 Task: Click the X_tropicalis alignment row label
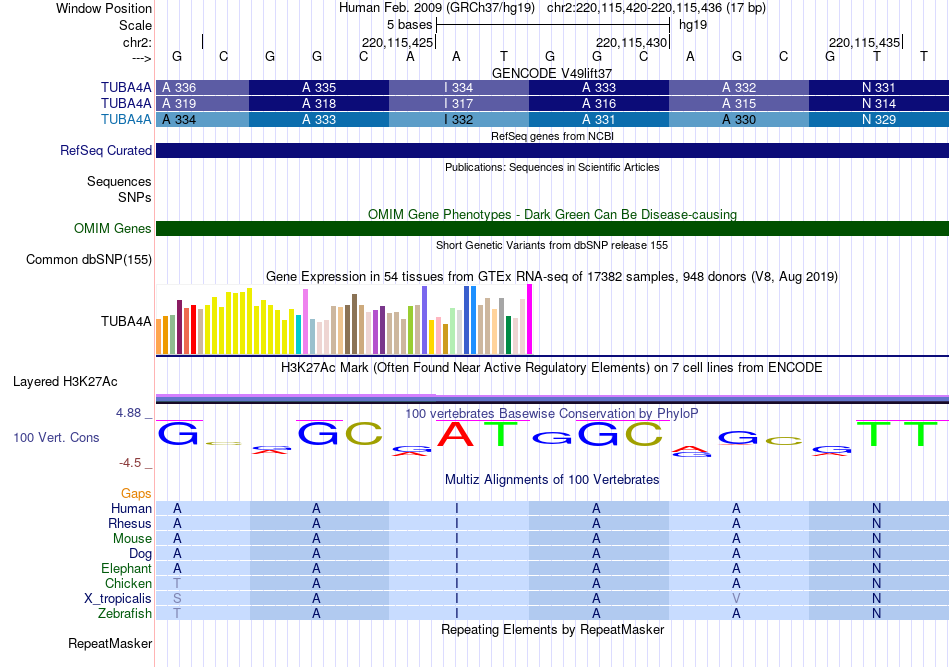coord(118,599)
